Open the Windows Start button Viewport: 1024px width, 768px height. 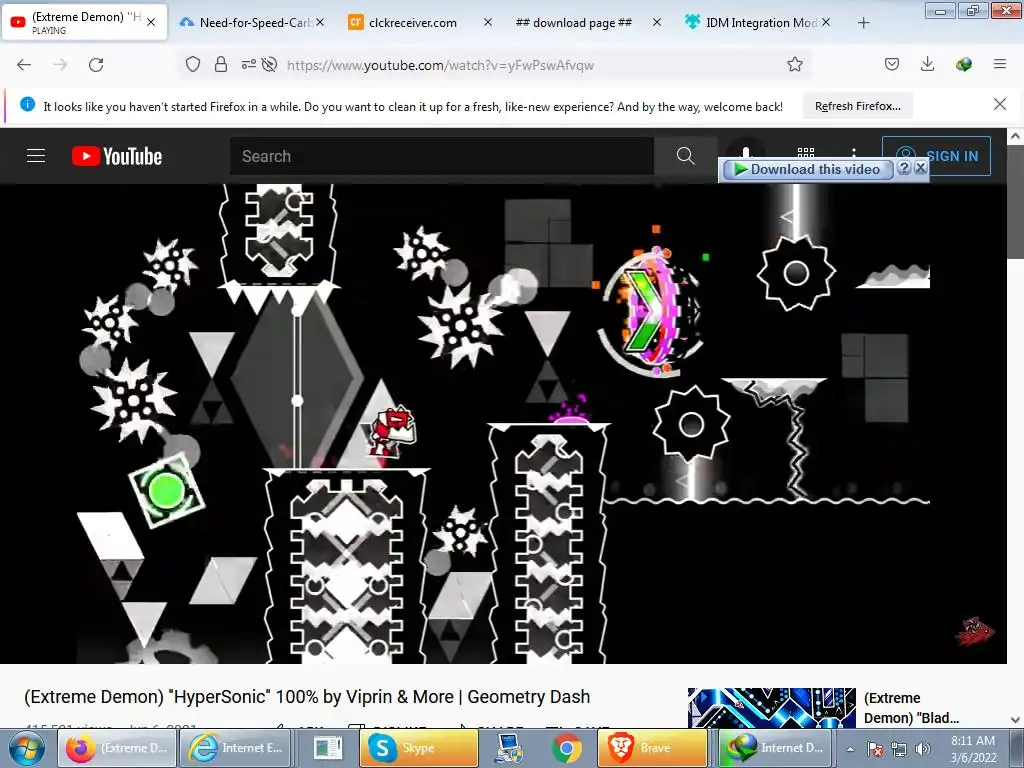(x=27, y=748)
